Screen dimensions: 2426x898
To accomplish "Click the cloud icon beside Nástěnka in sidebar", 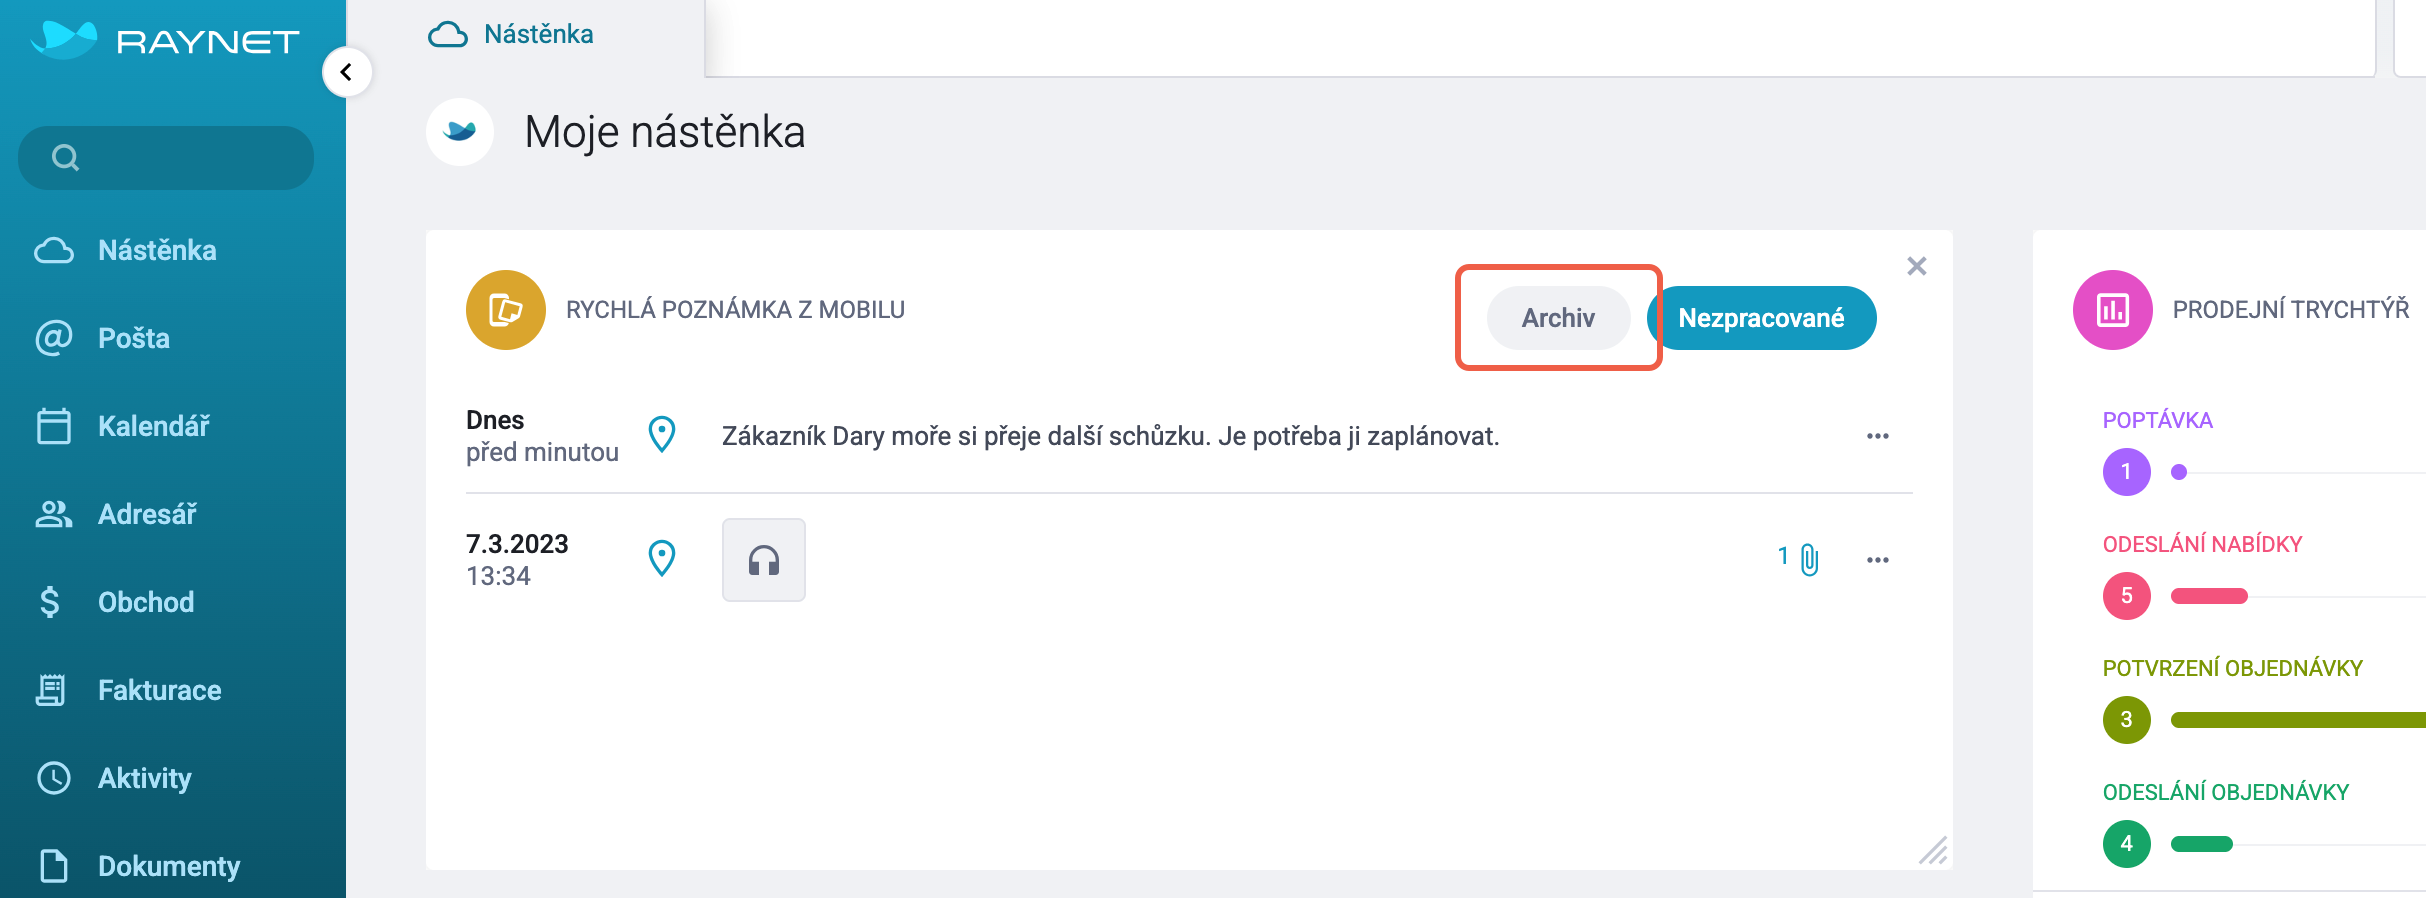I will tap(54, 250).
